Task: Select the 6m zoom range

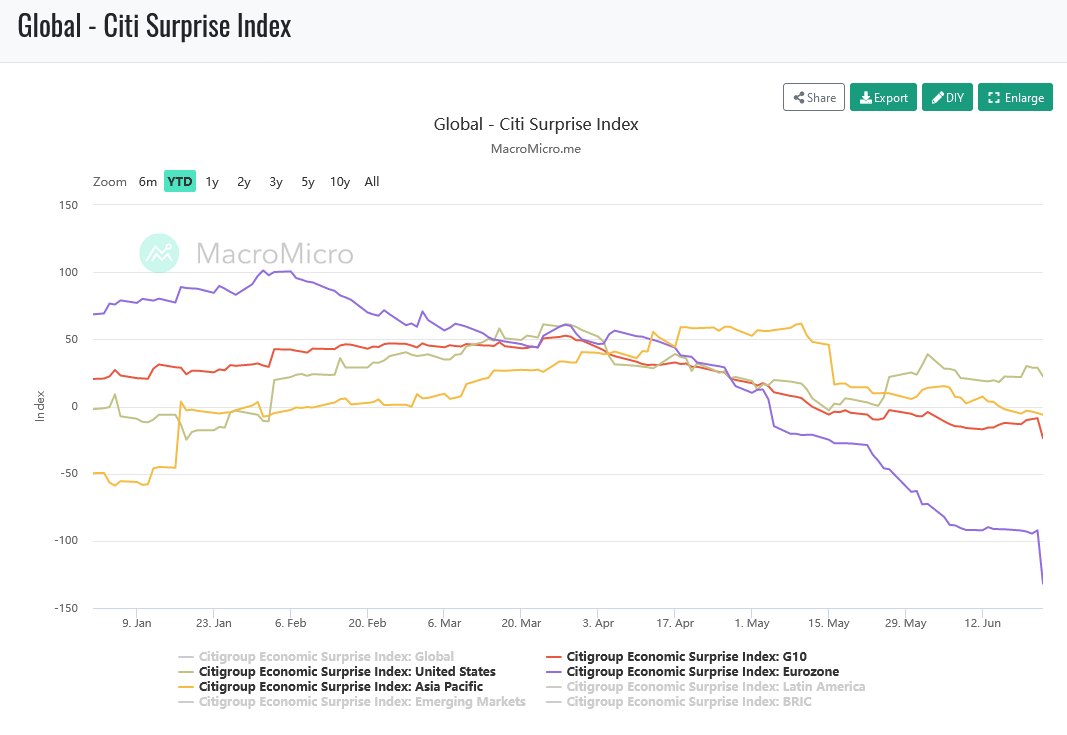Action: pyautogui.click(x=148, y=182)
